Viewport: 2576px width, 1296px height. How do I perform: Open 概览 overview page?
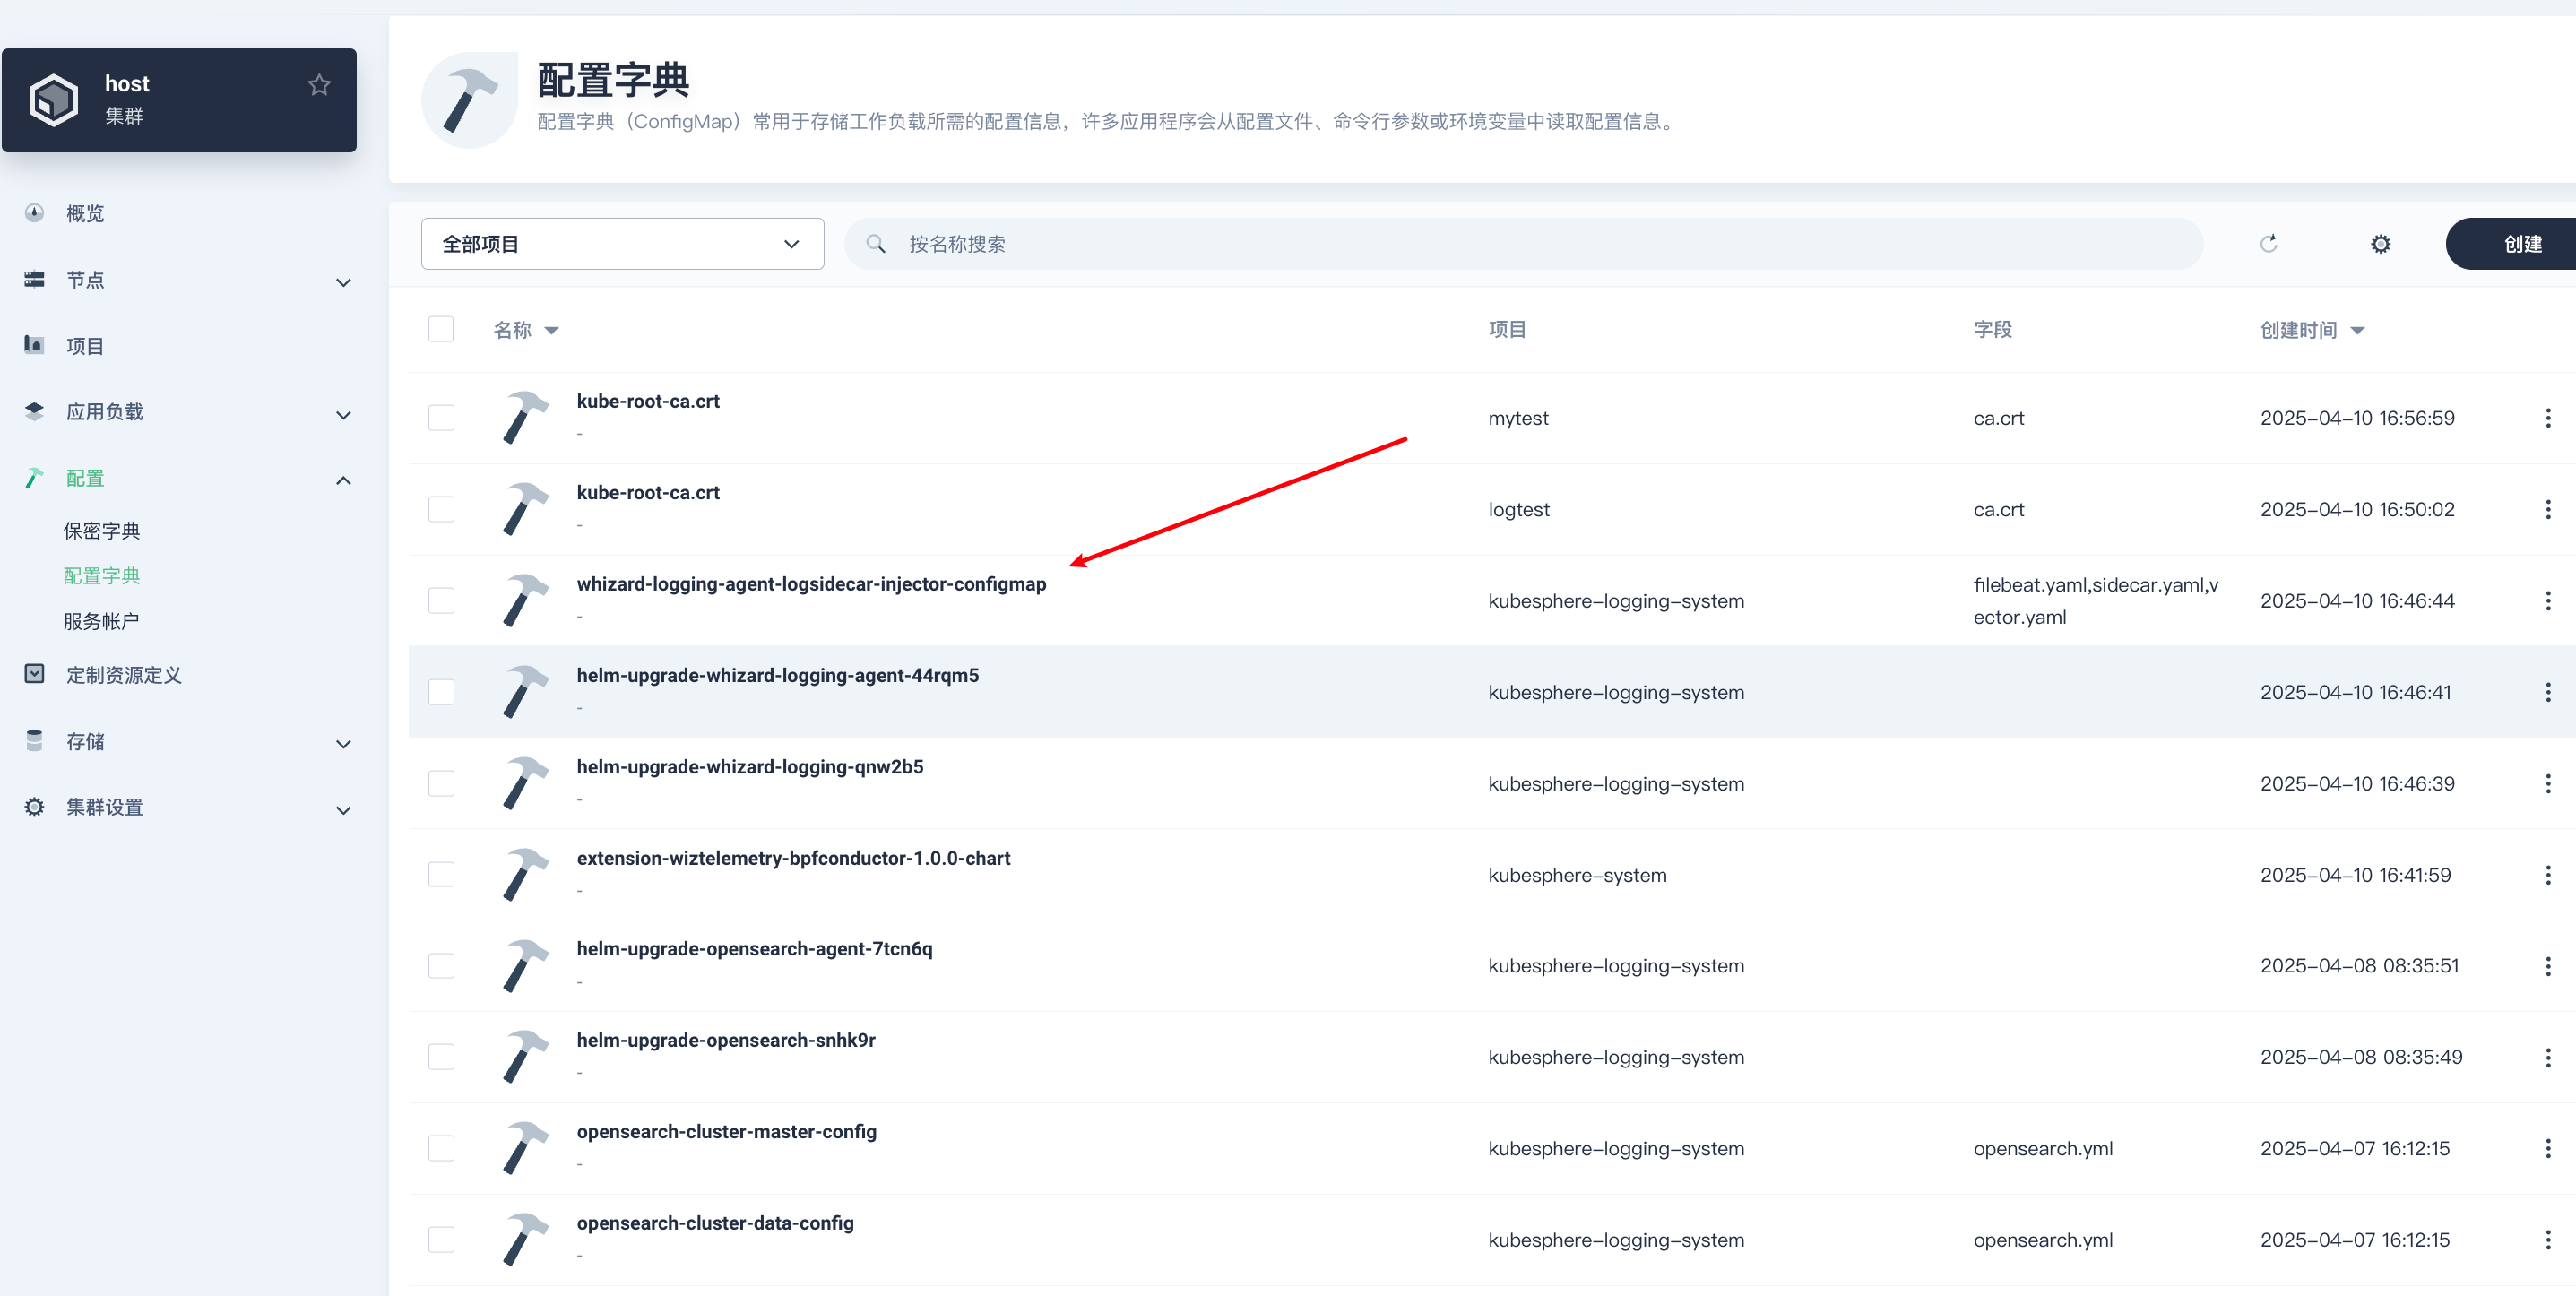click(85, 213)
